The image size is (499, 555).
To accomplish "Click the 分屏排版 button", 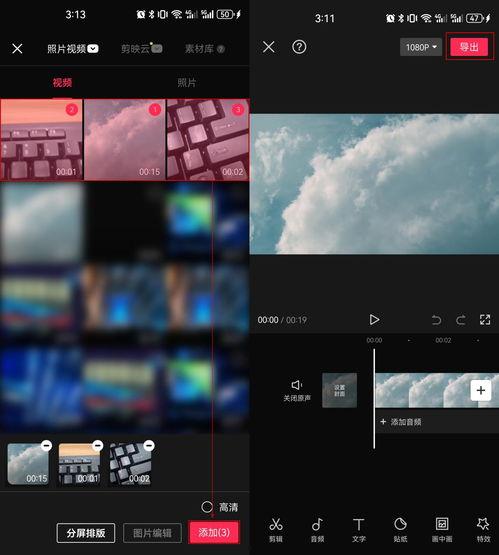I will (86, 533).
